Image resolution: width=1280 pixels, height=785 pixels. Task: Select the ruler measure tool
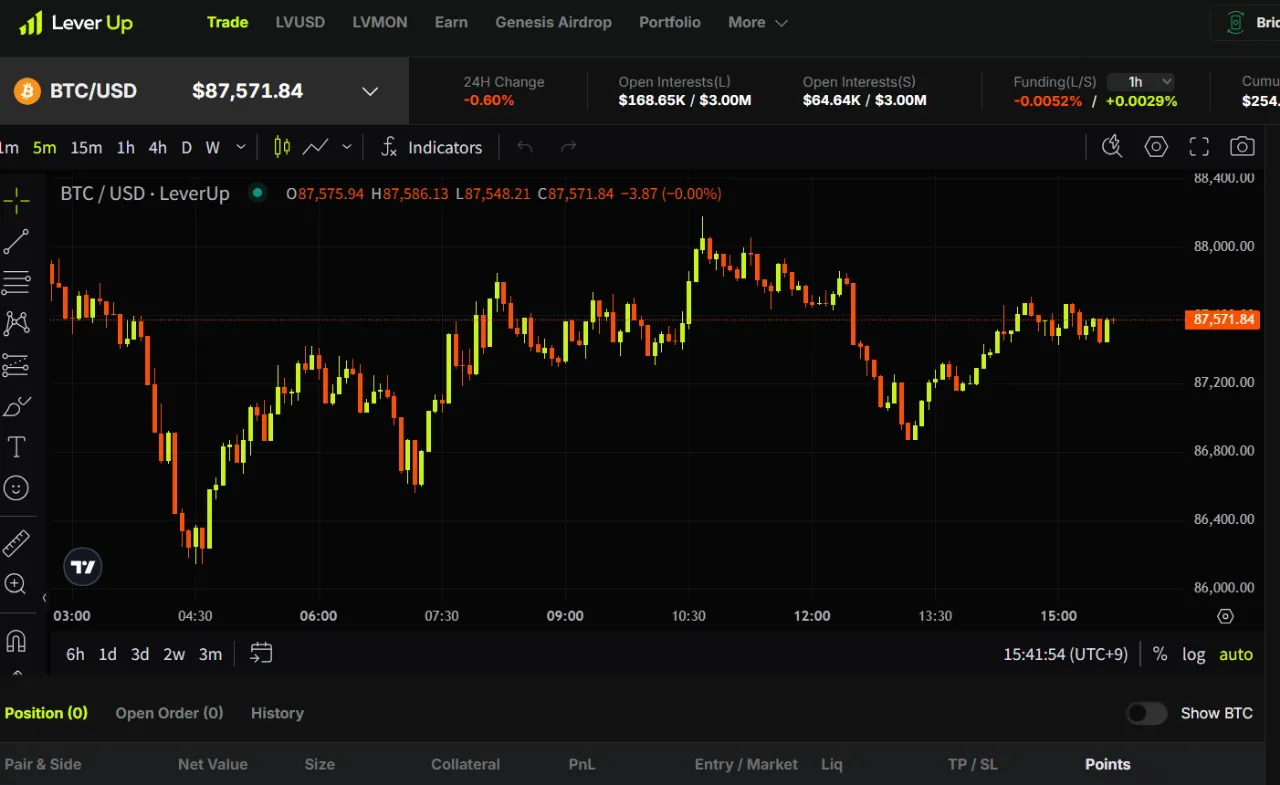16,544
